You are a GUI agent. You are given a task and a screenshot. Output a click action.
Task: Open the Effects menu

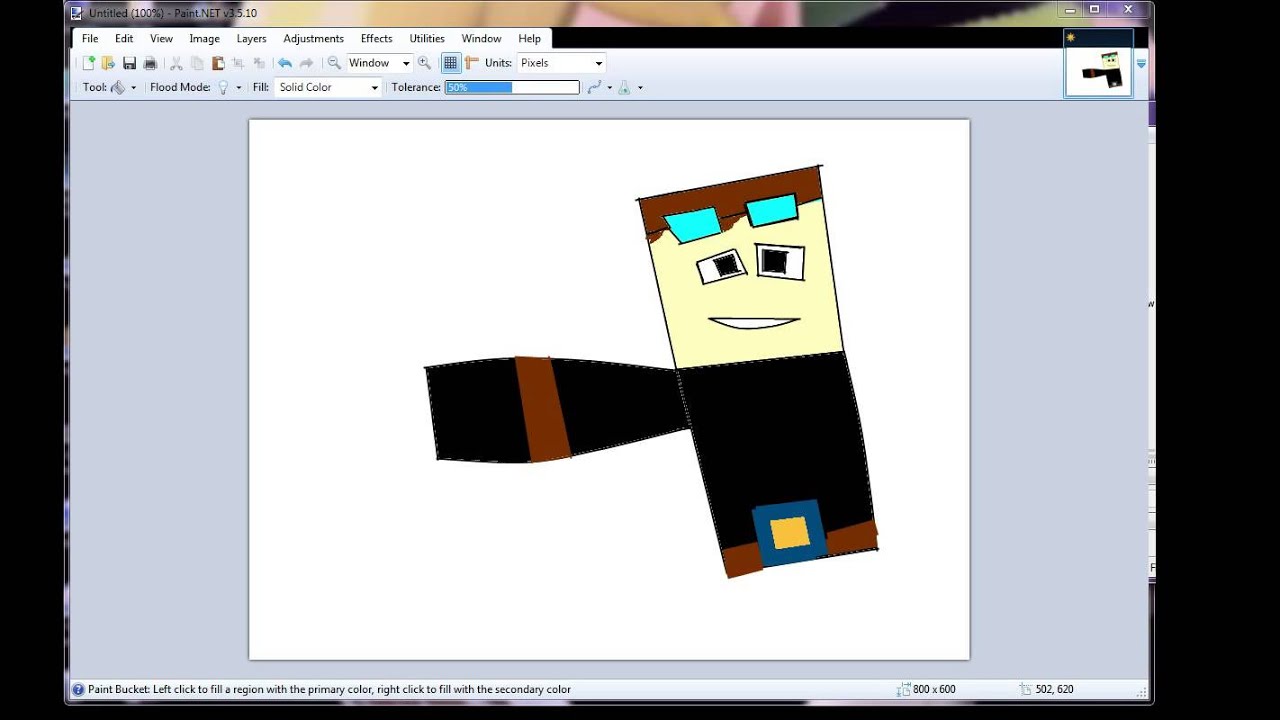click(376, 39)
